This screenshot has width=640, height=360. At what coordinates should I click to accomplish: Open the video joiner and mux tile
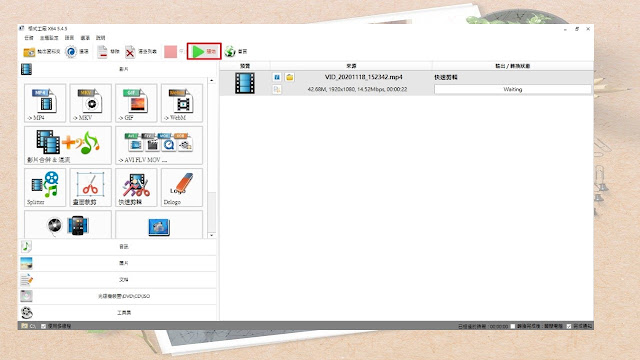click(68, 145)
